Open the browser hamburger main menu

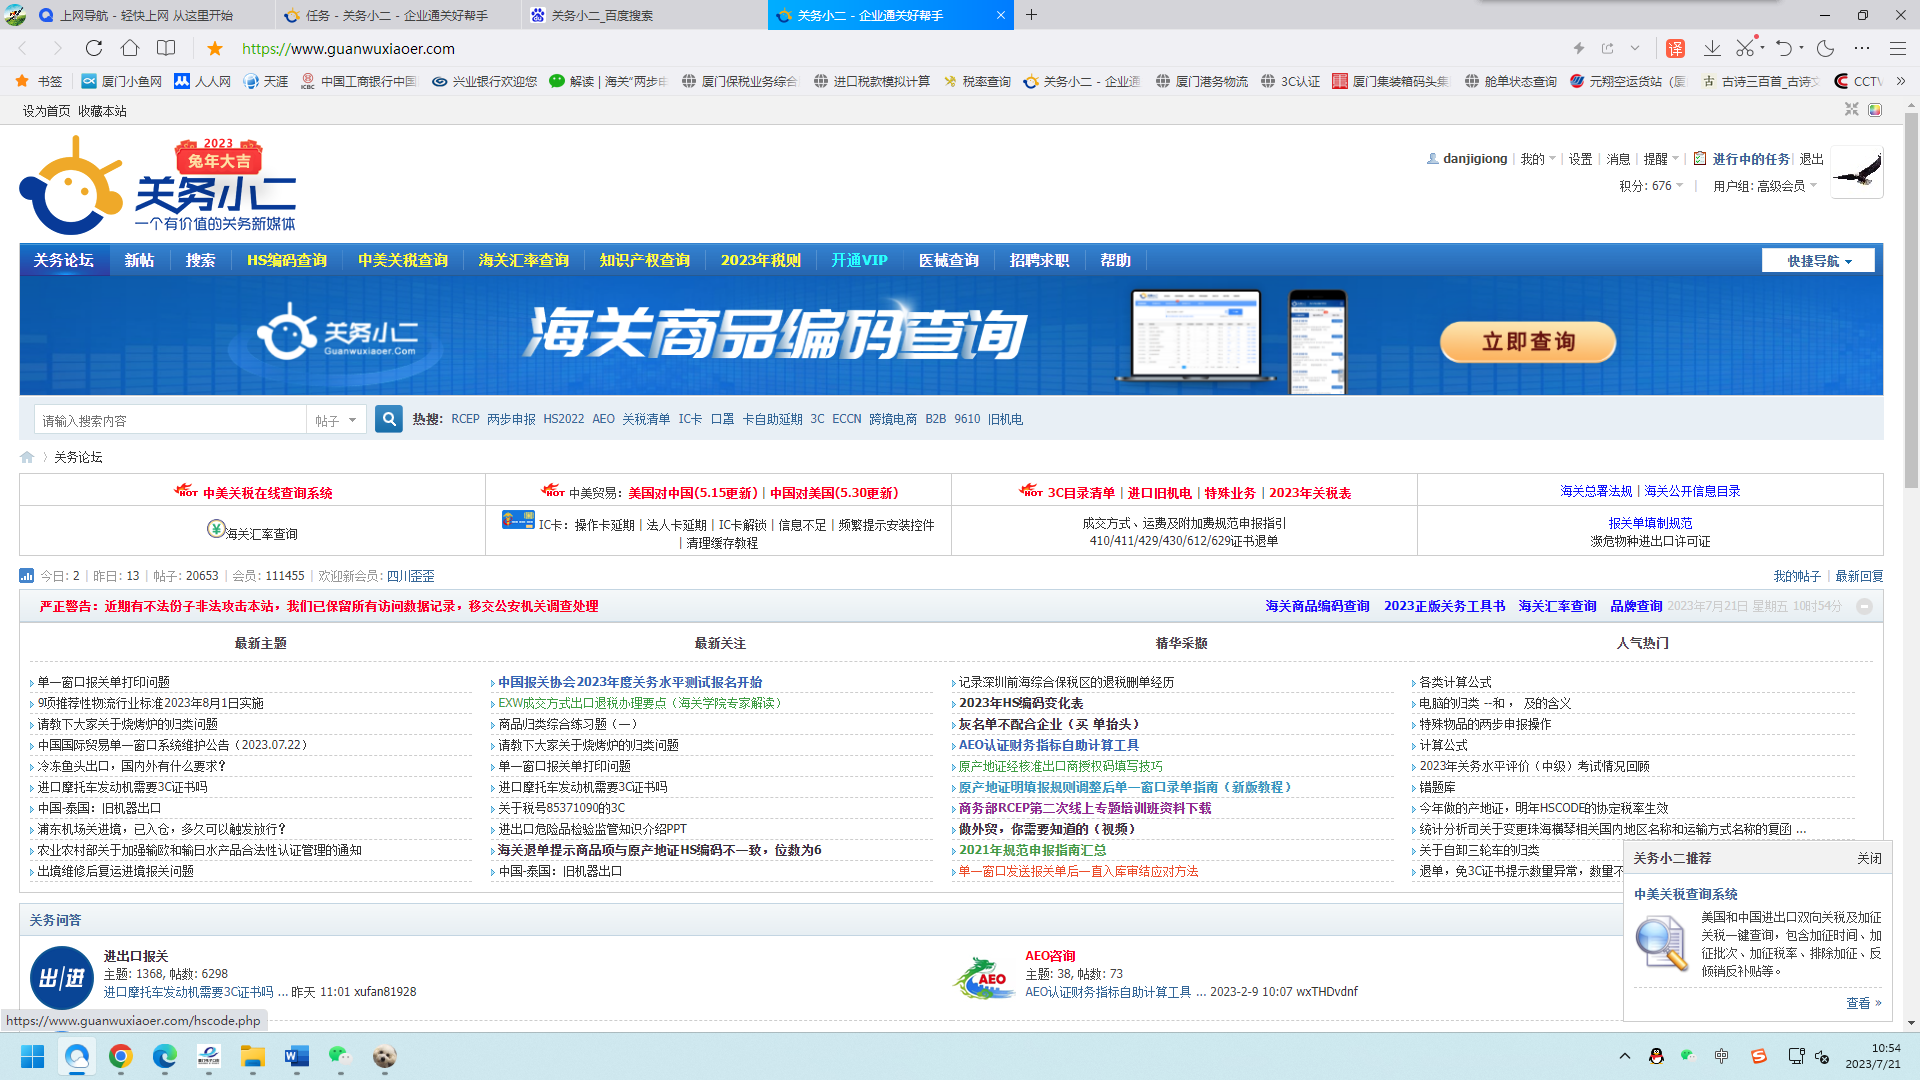(1898, 48)
